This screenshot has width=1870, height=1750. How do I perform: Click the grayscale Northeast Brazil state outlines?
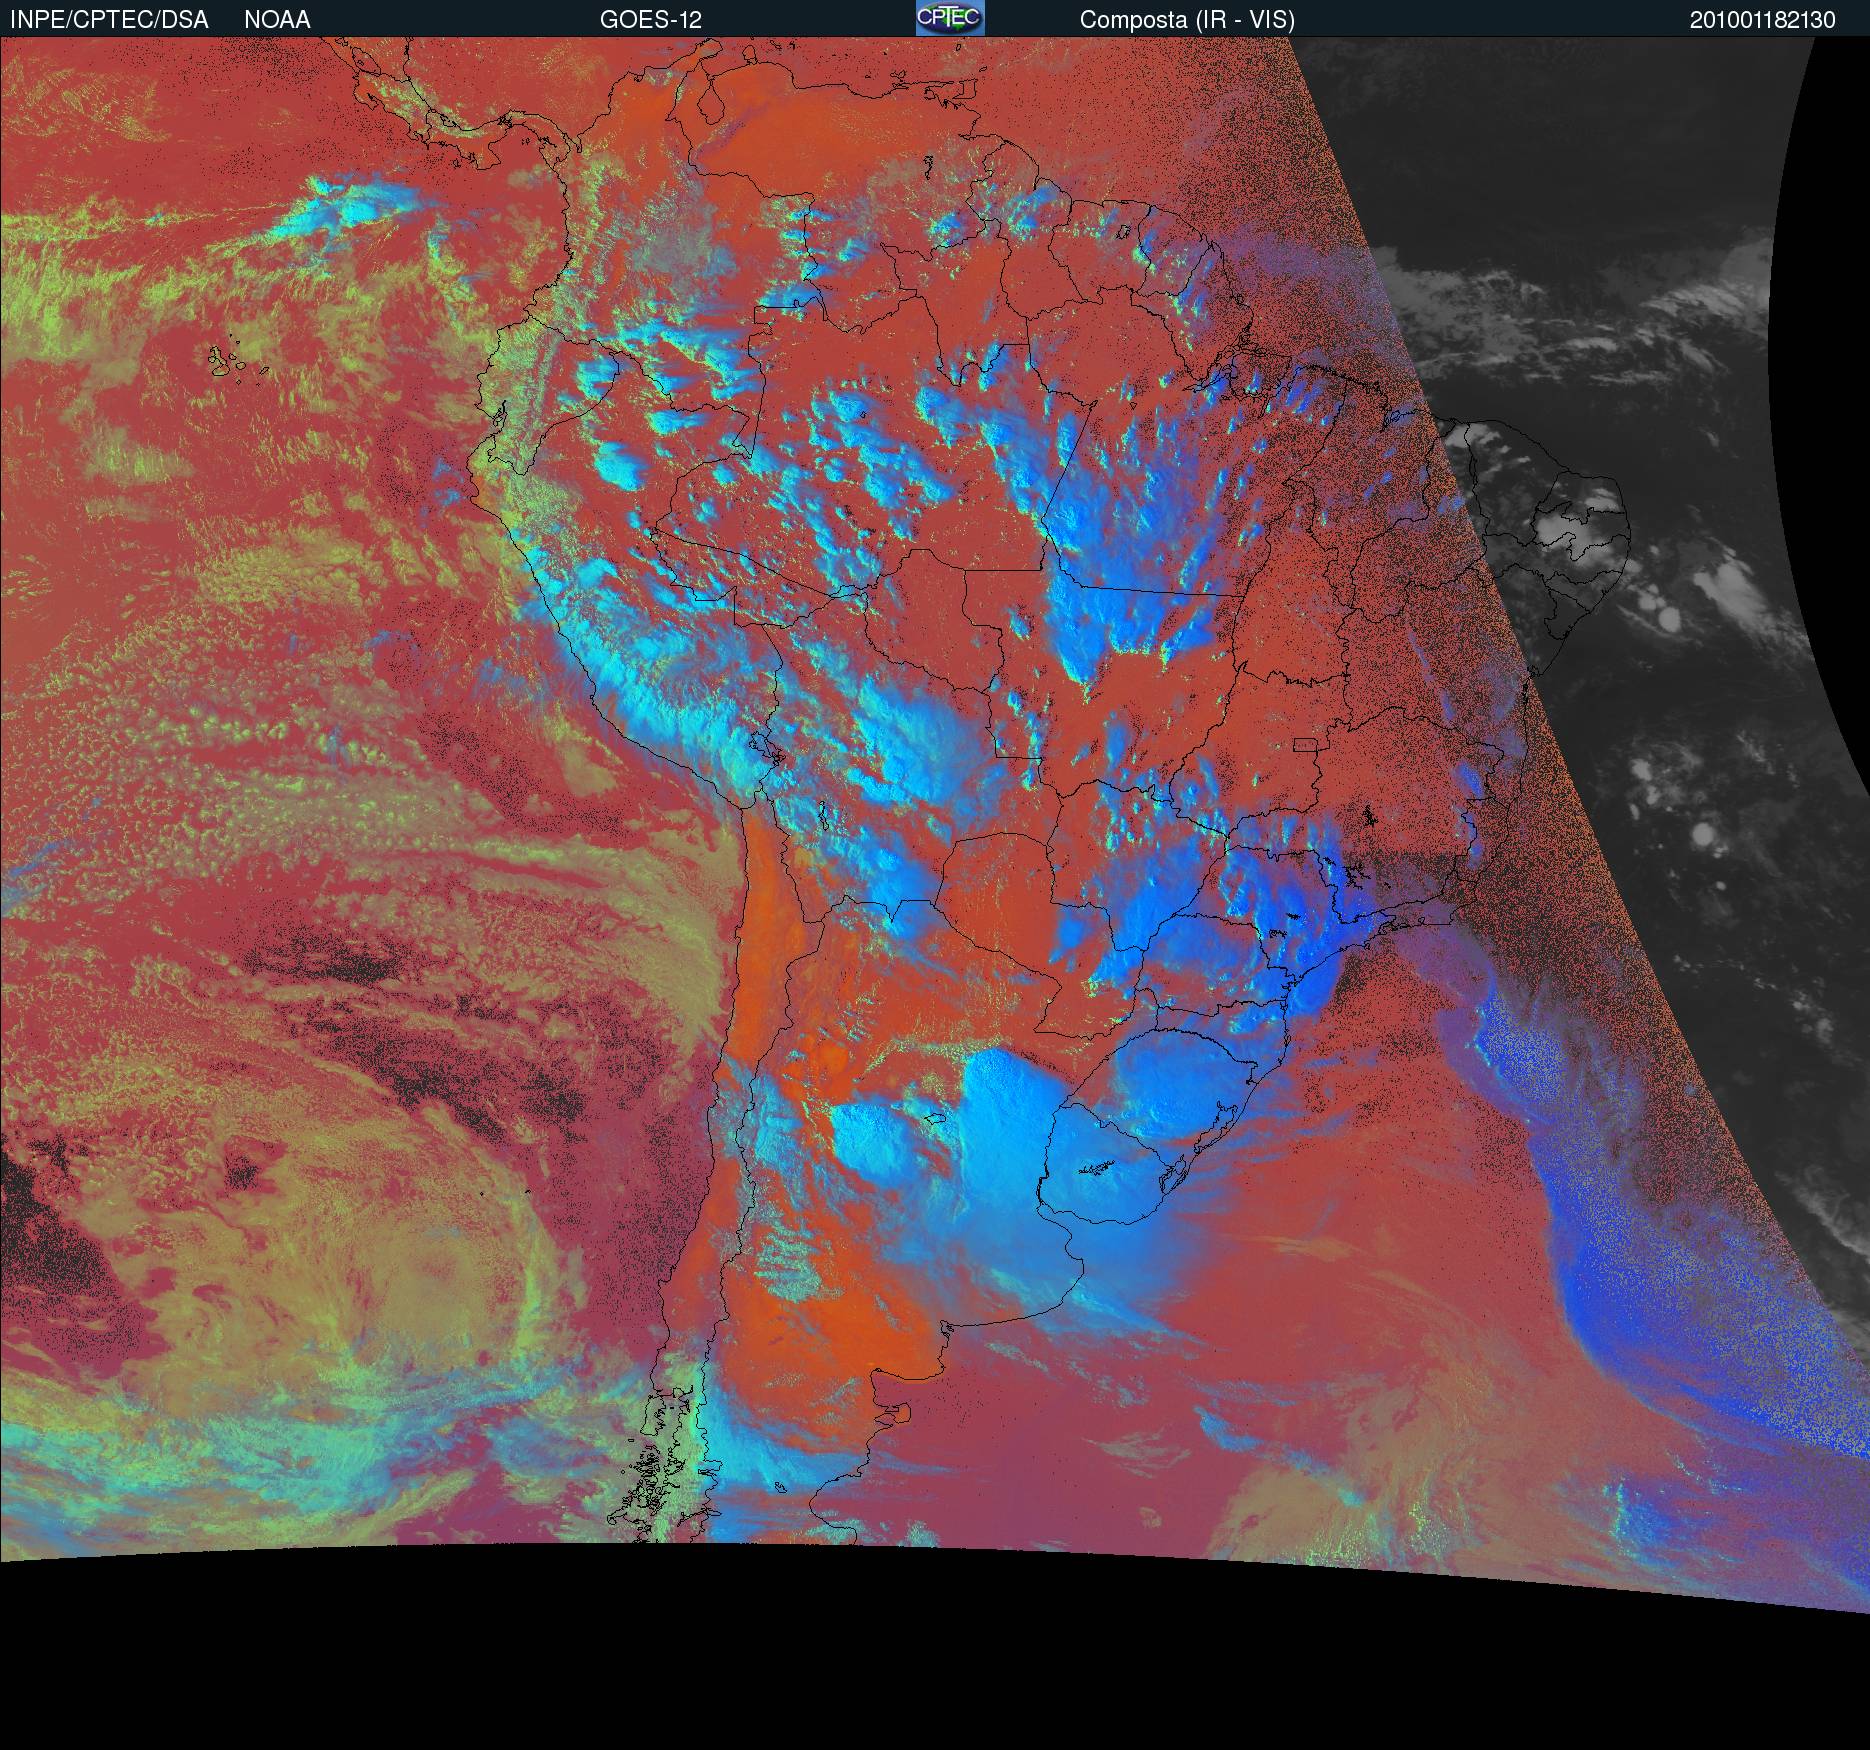pos(1560,520)
